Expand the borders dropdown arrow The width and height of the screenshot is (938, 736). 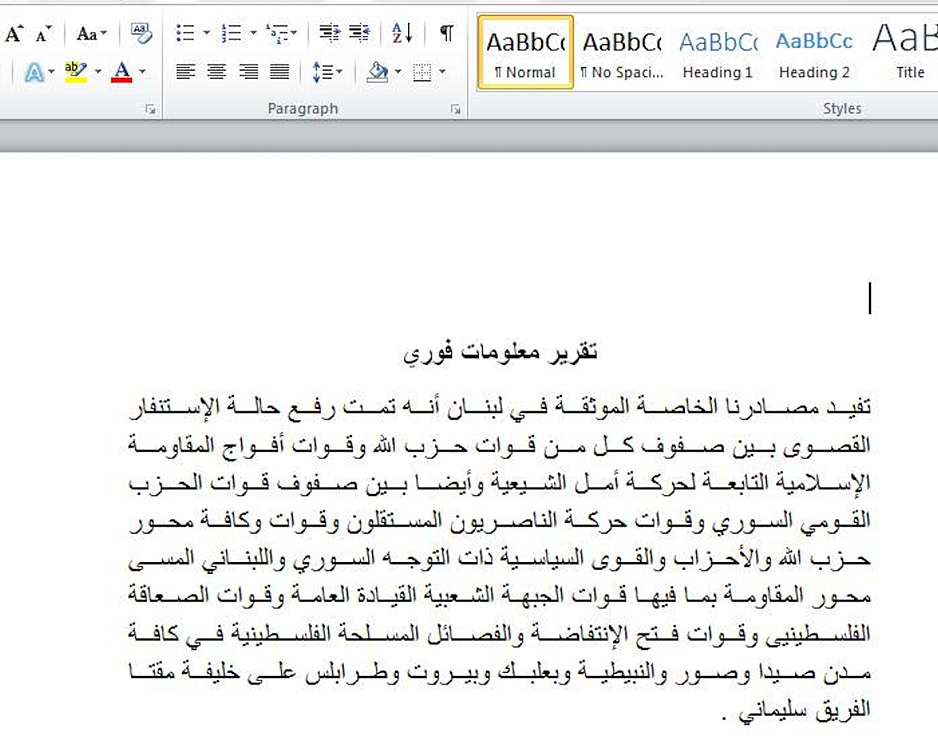click(442, 72)
